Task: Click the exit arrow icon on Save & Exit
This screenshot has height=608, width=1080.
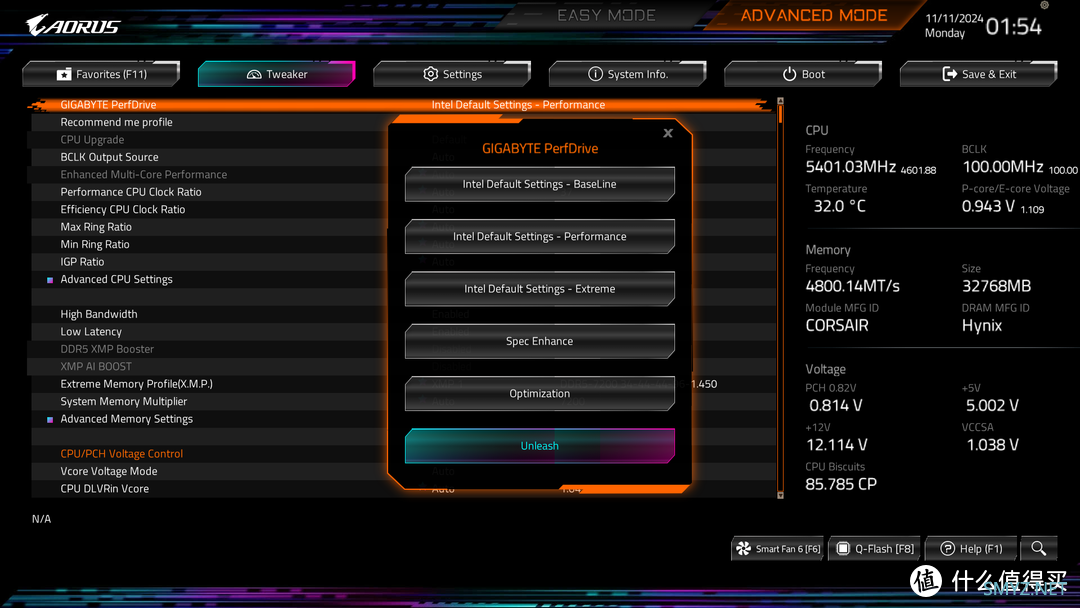Action: point(949,74)
